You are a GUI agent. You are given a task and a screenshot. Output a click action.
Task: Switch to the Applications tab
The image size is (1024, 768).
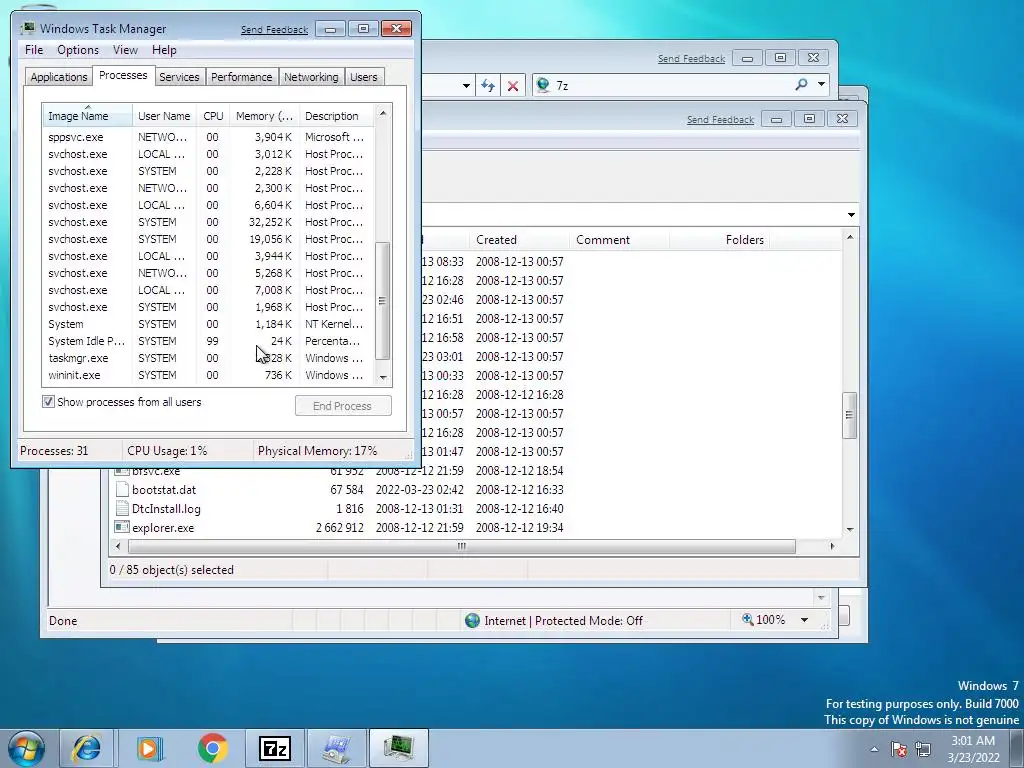pyautogui.click(x=59, y=77)
